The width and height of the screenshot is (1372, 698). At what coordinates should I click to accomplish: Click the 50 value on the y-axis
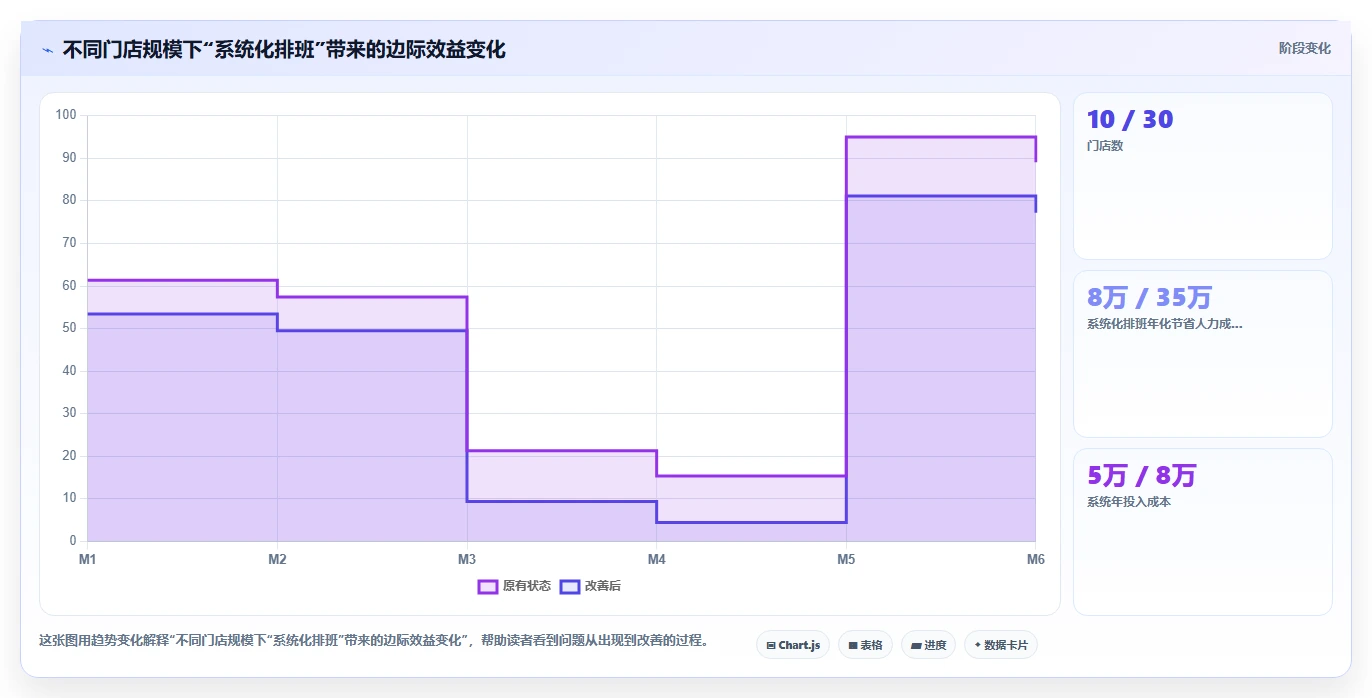point(69,328)
